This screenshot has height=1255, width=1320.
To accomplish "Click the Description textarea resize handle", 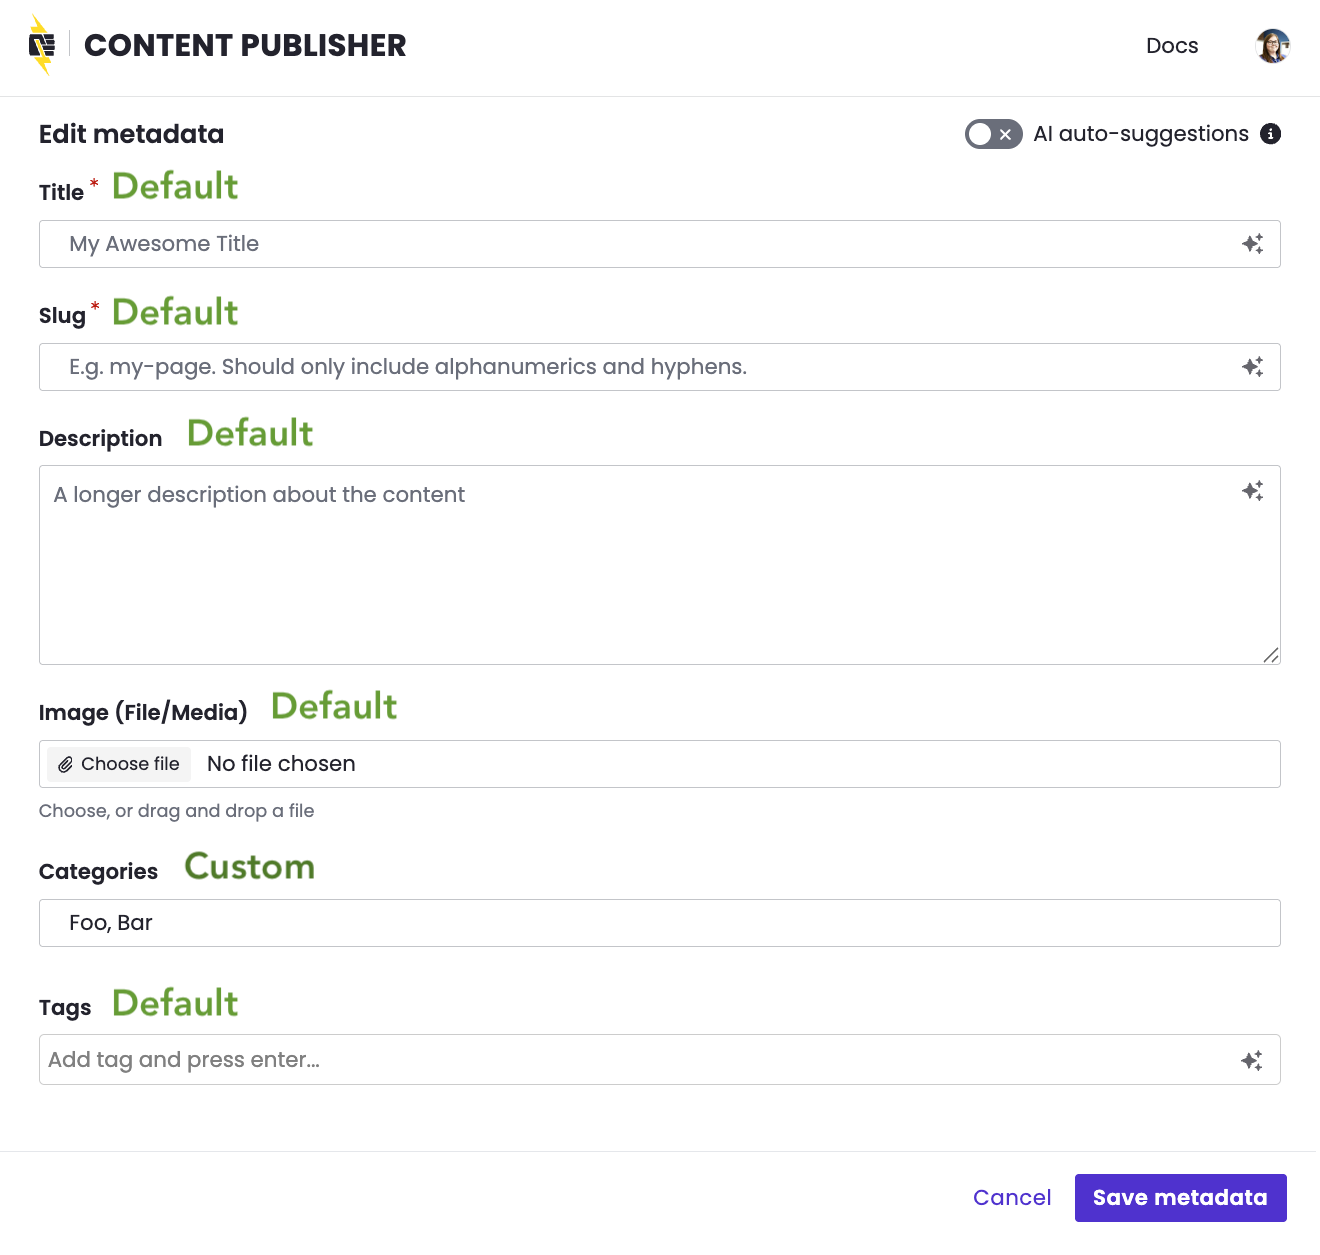I will (1270, 655).
